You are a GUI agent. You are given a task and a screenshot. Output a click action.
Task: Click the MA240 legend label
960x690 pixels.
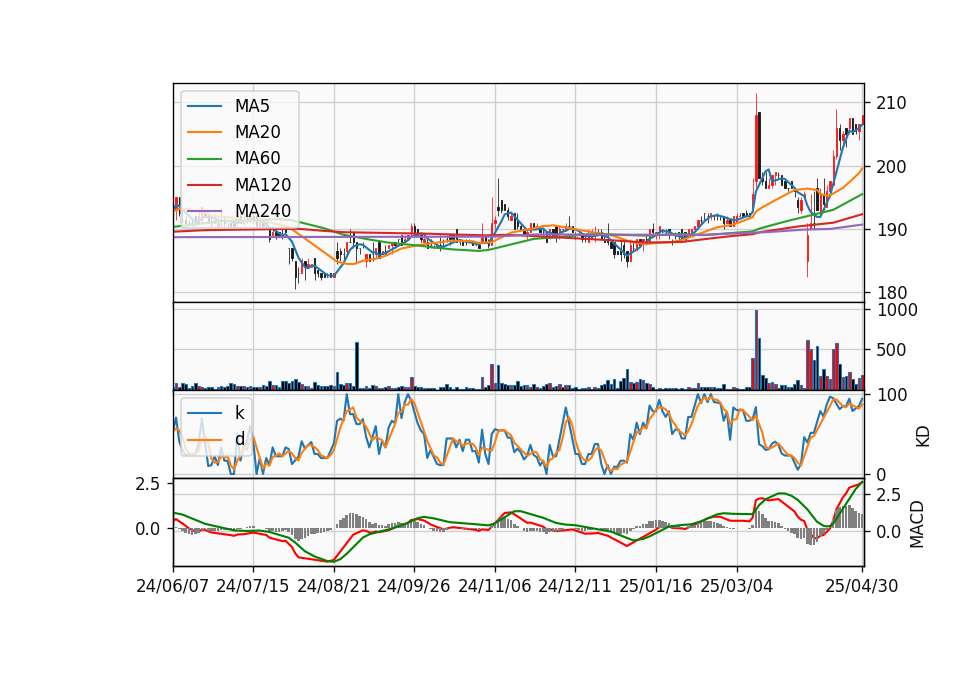[263, 211]
